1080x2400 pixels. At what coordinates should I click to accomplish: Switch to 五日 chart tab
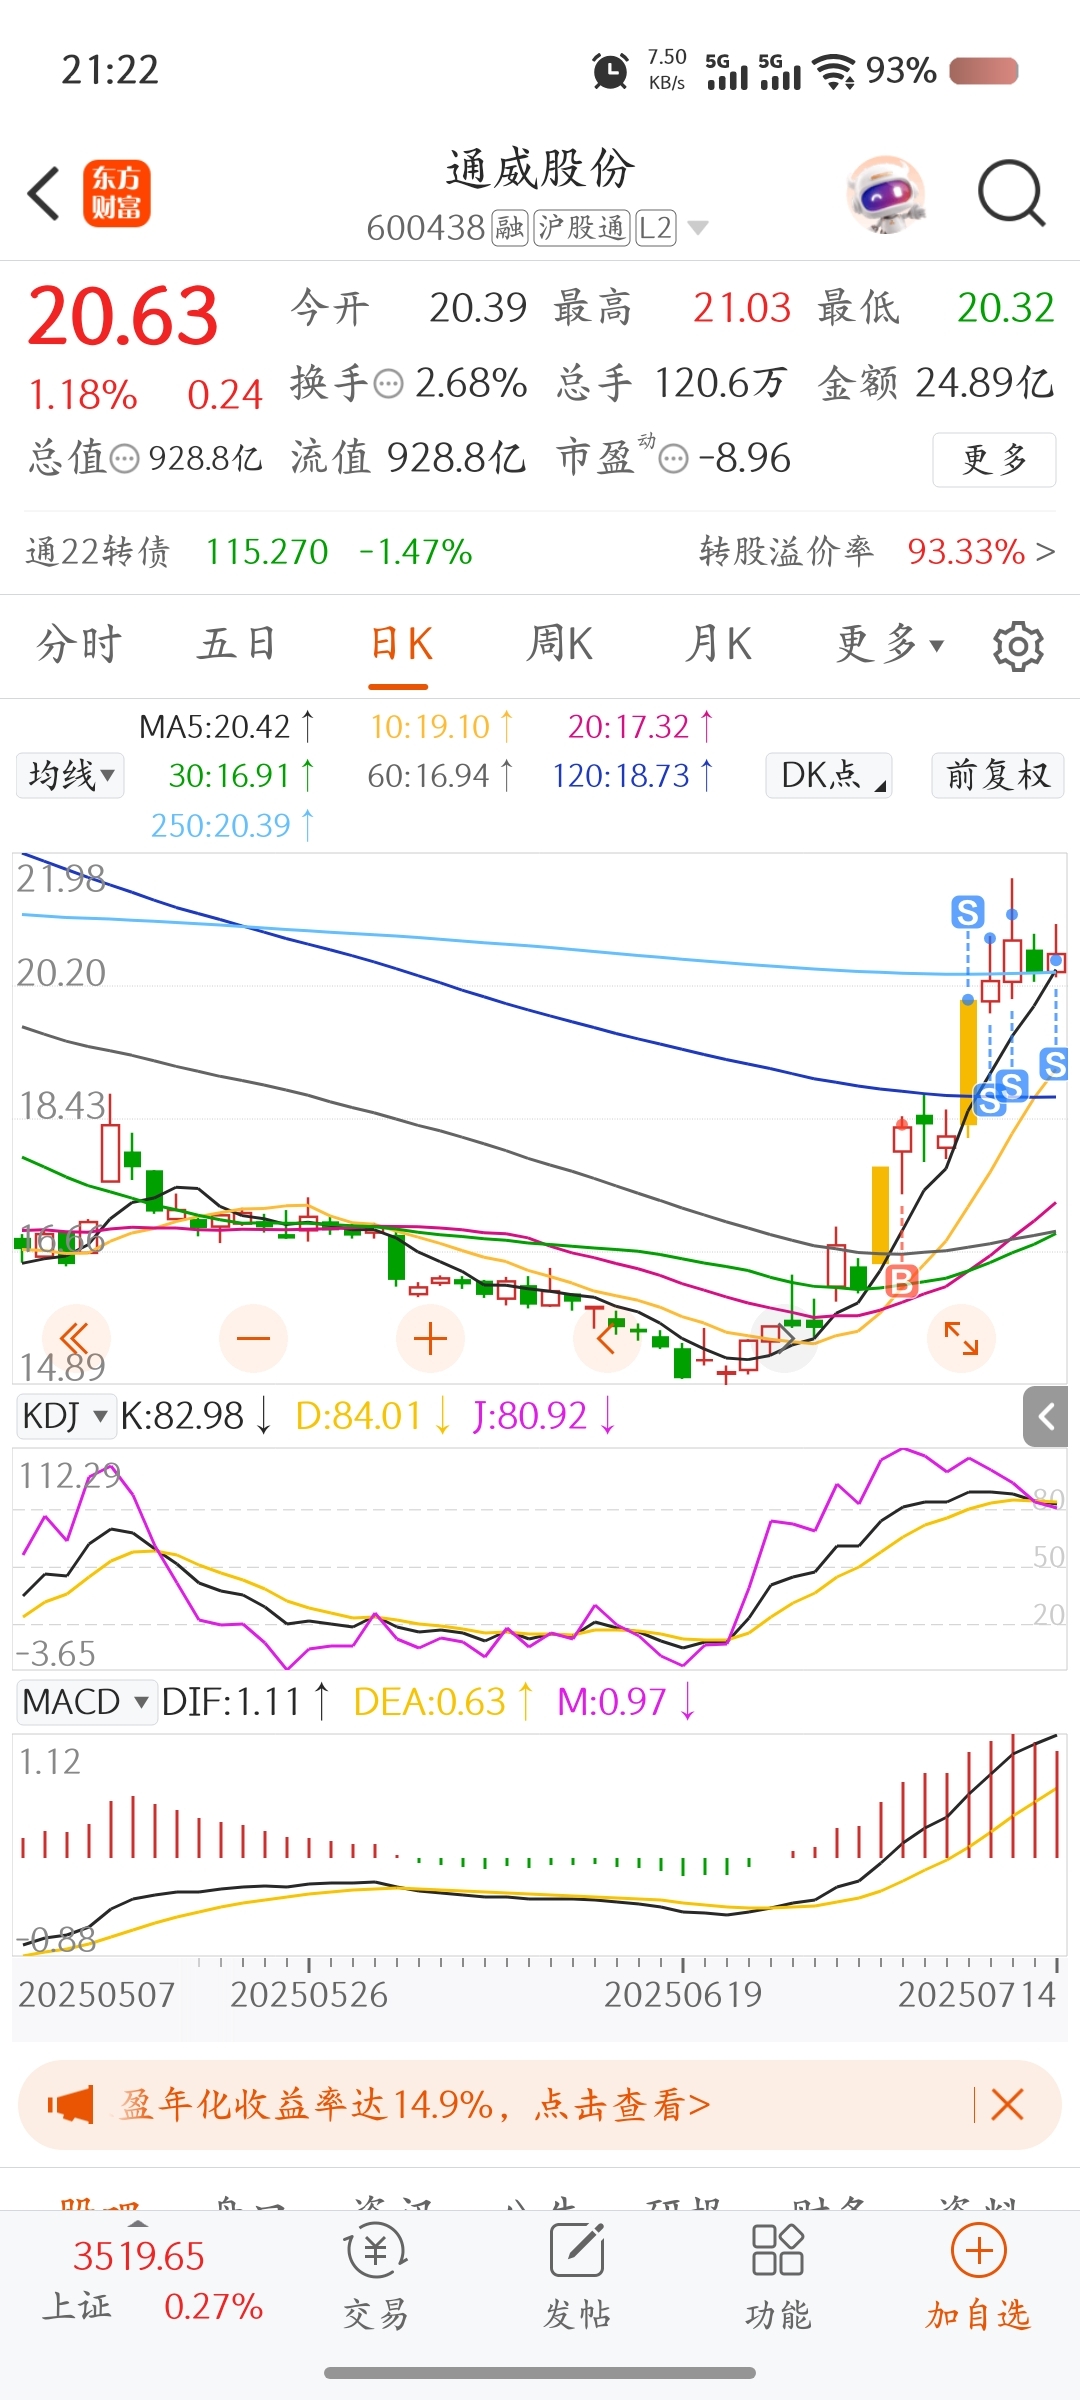(x=237, y=643)
